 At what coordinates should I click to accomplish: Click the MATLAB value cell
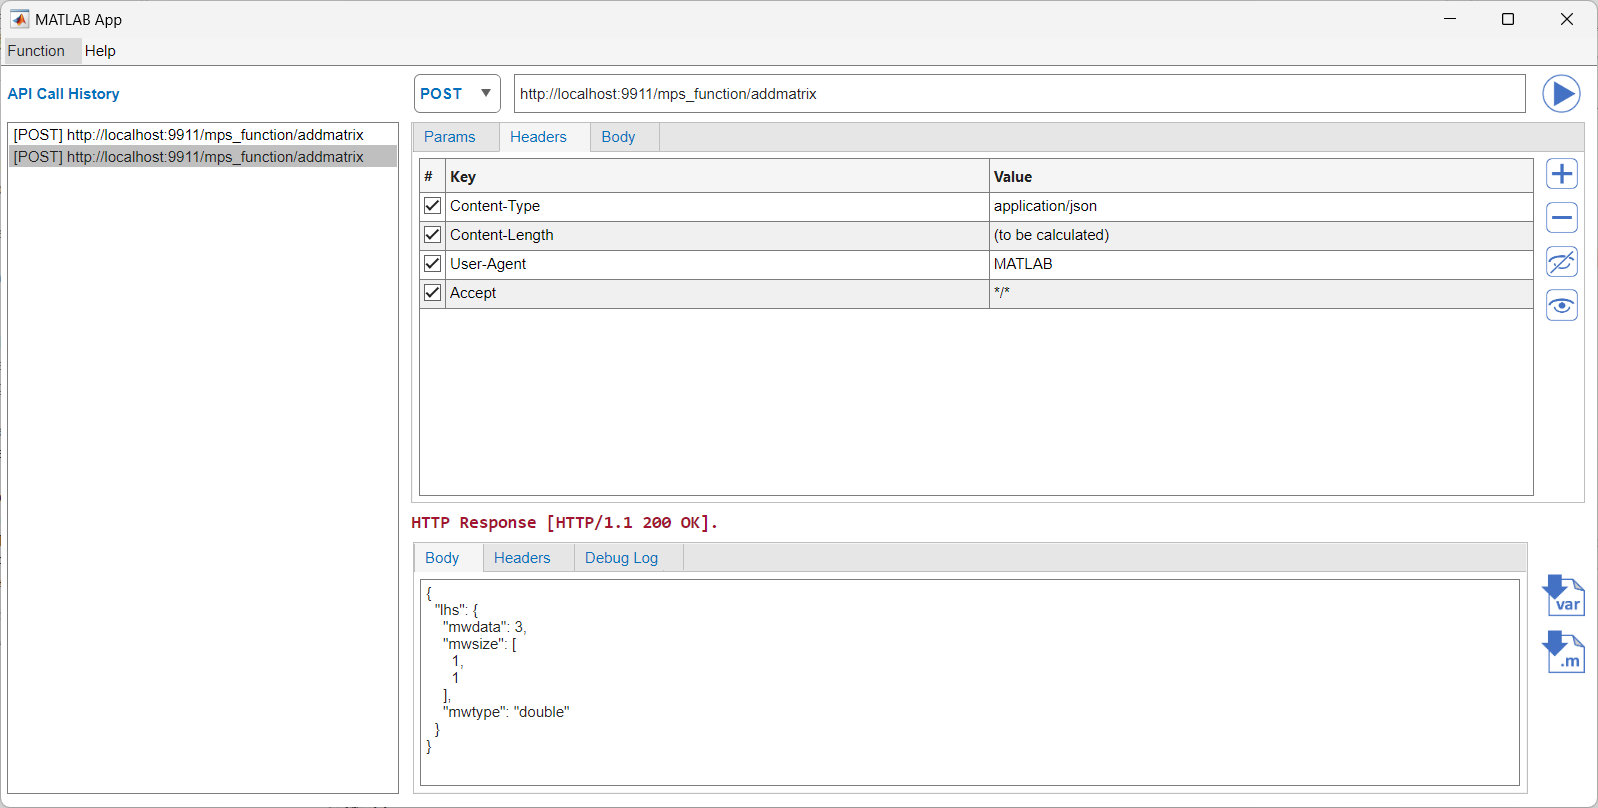pos(1261,264)
